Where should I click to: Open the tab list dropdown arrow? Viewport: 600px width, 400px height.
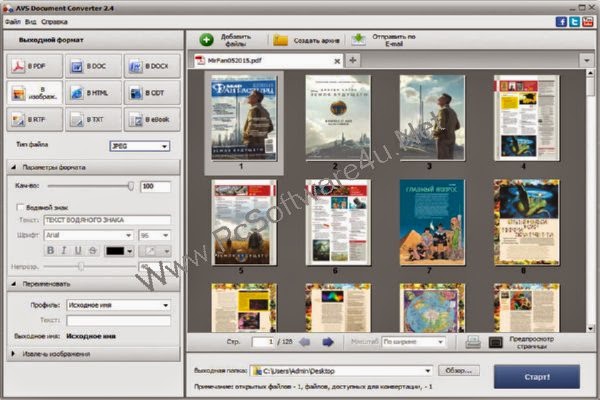pyautogui.click(x=587, y=60)
